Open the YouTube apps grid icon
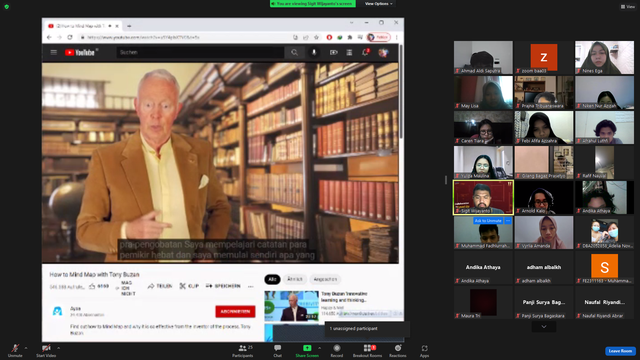Viewport: 640px width, 360px height. tap(349, 52)
